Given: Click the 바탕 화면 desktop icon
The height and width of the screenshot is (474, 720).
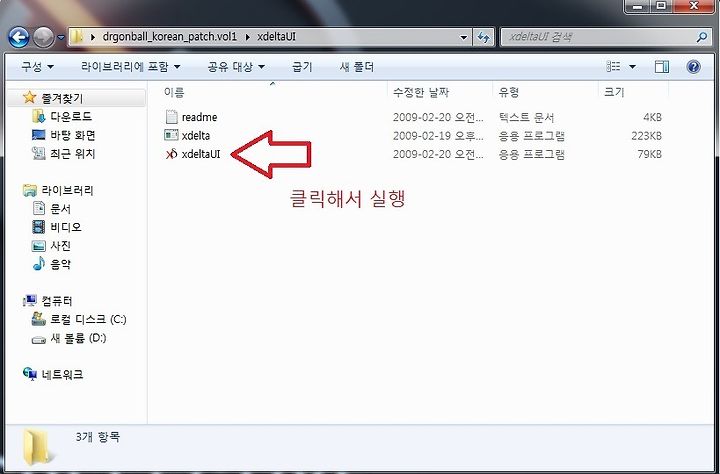Looking at the screenshot, I should 39,135.
